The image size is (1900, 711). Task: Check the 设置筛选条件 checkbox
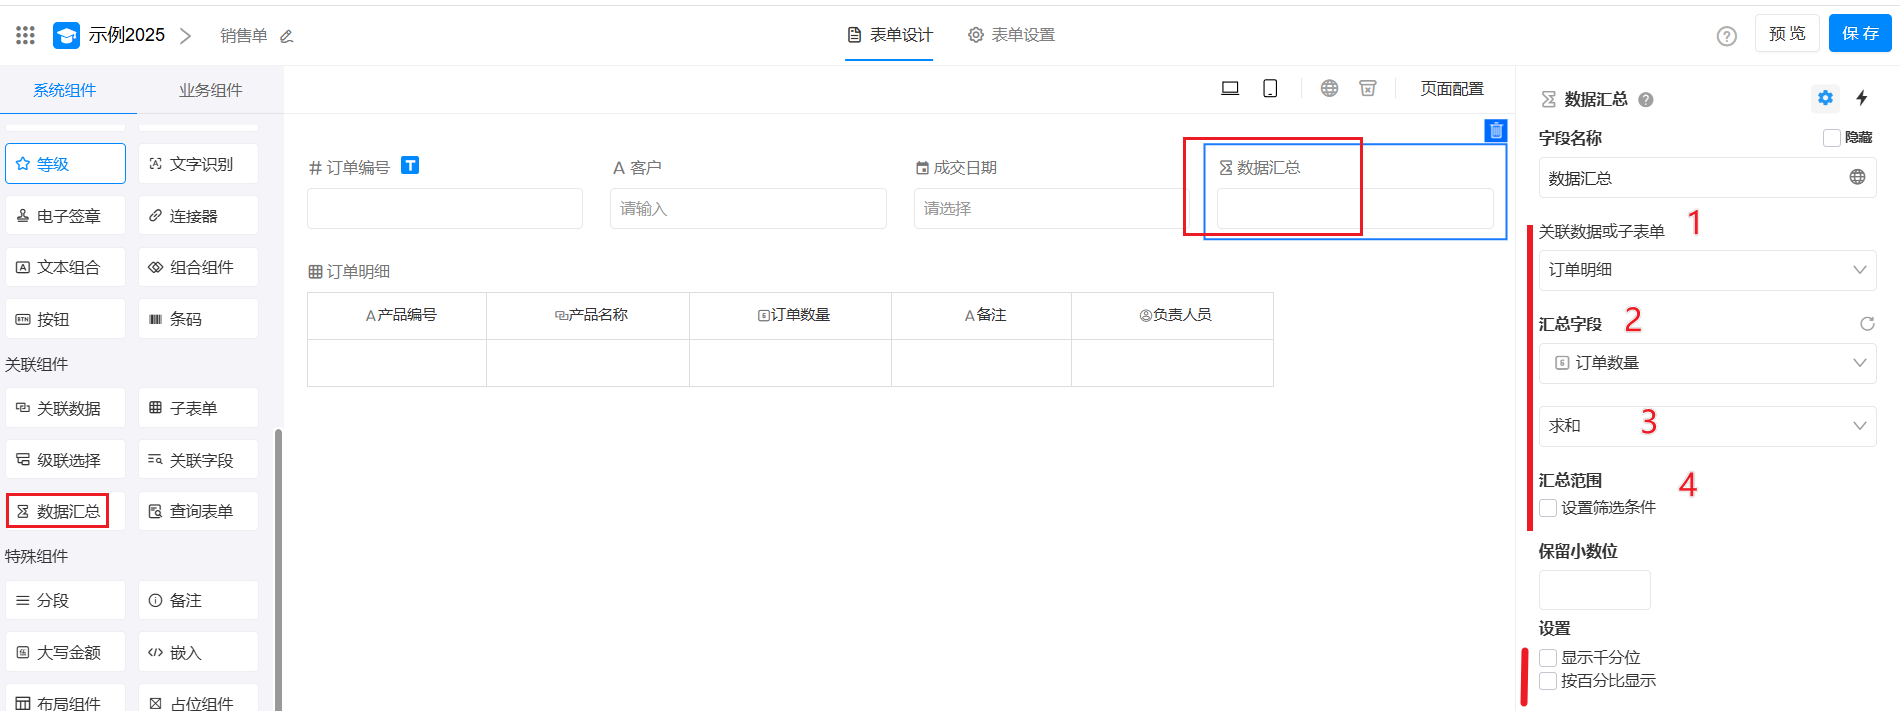click(1548, 508)
